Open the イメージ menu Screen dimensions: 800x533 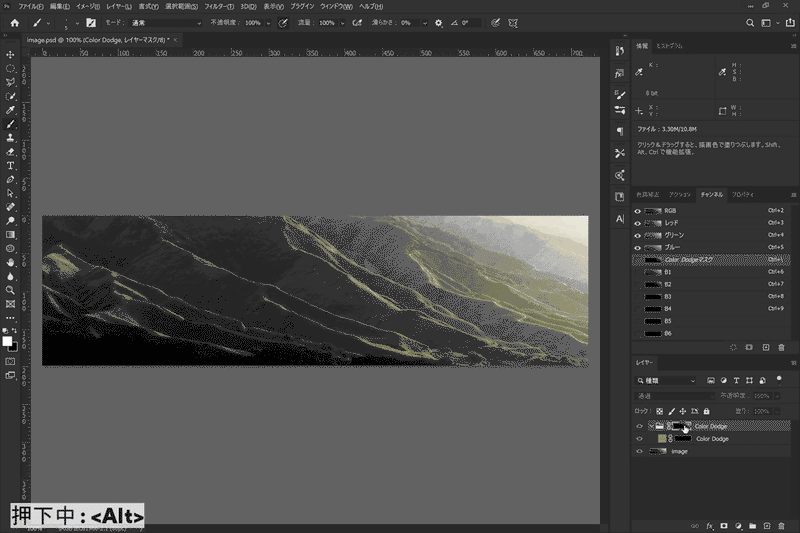pyautogui.click(x=88, y=7)
